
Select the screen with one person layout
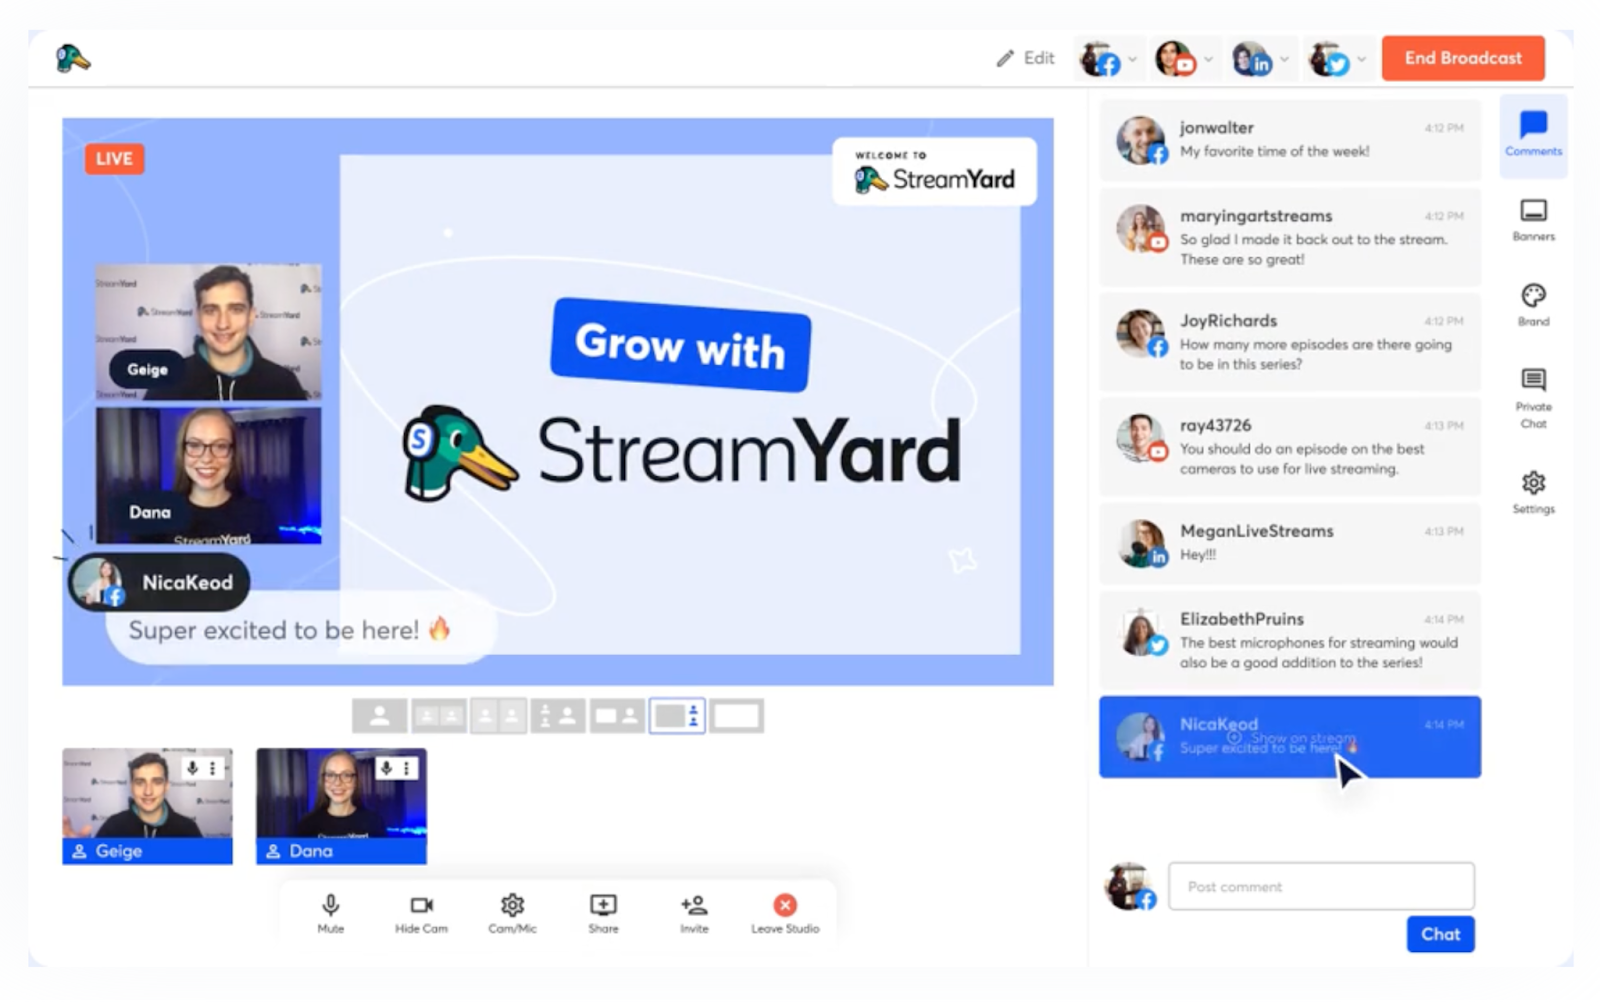pyautogui.click(x=617, y=716)
